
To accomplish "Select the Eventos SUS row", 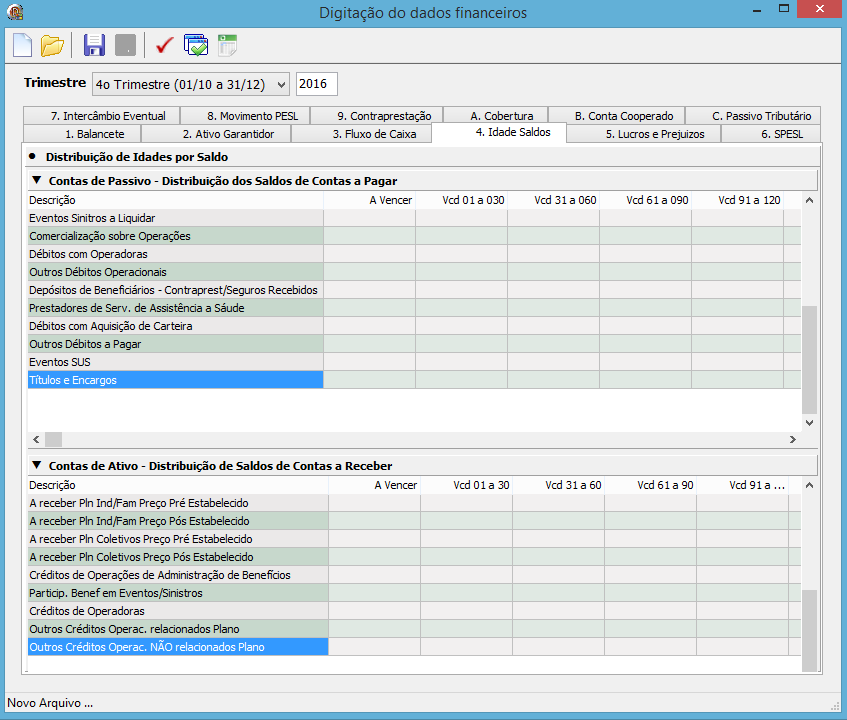I will pos(176,362).
